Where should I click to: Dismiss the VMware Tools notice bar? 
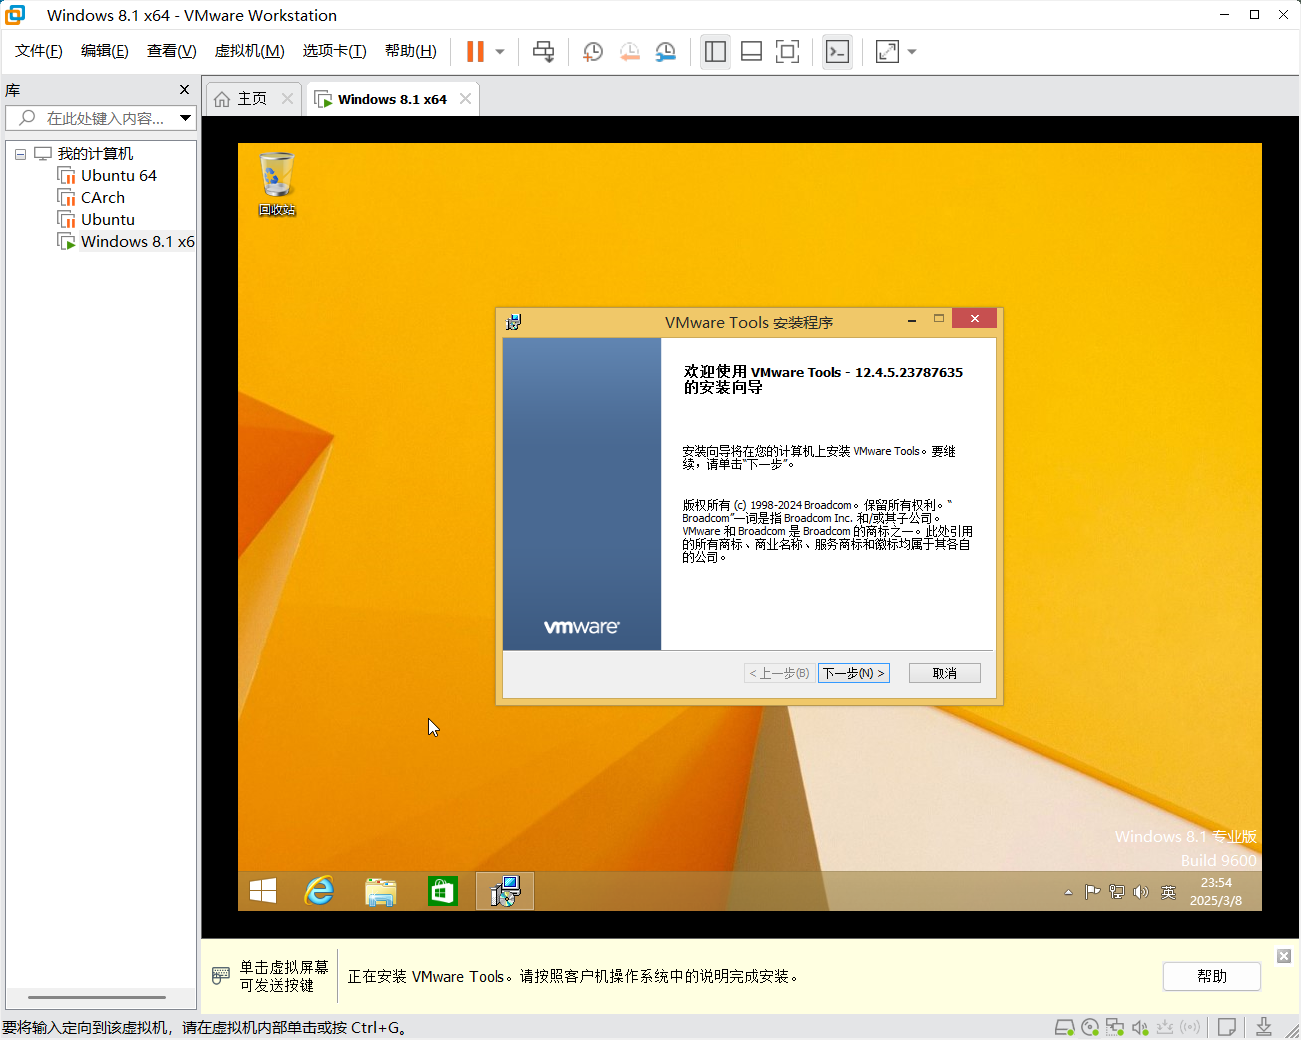[1284, 956]
